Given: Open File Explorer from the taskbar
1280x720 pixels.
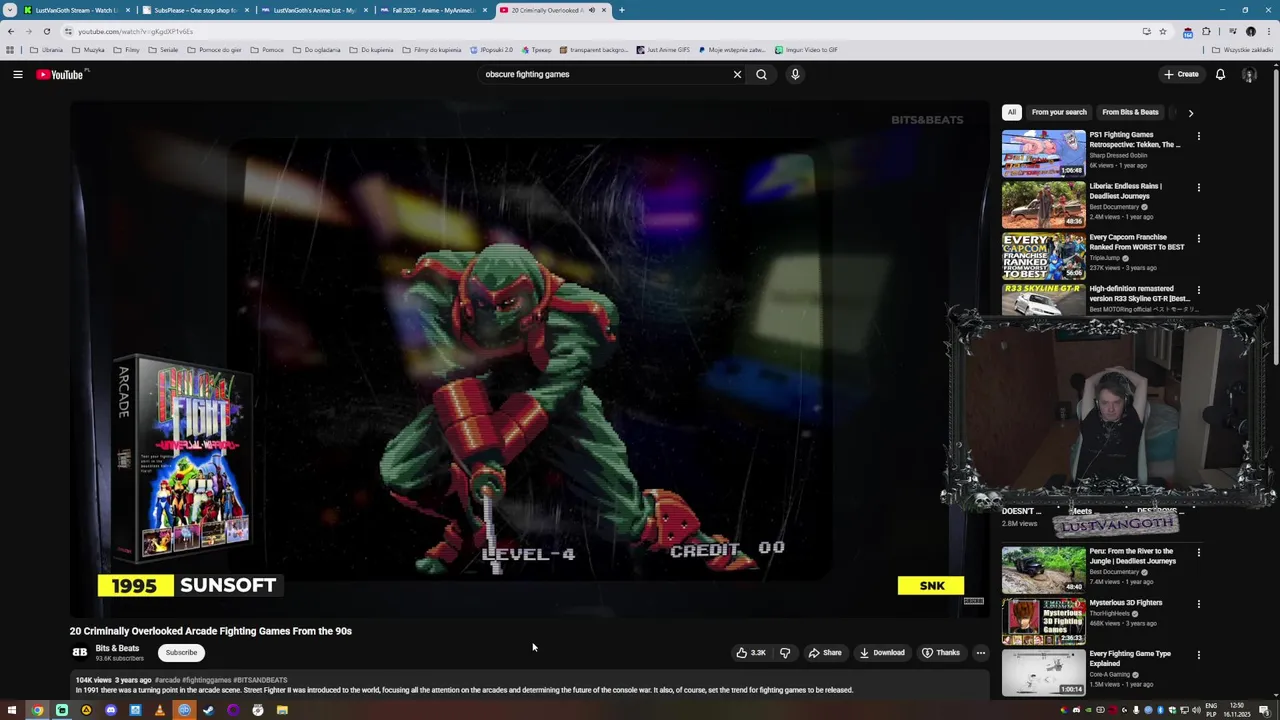Looking at the screenshot, I should 282,710.
